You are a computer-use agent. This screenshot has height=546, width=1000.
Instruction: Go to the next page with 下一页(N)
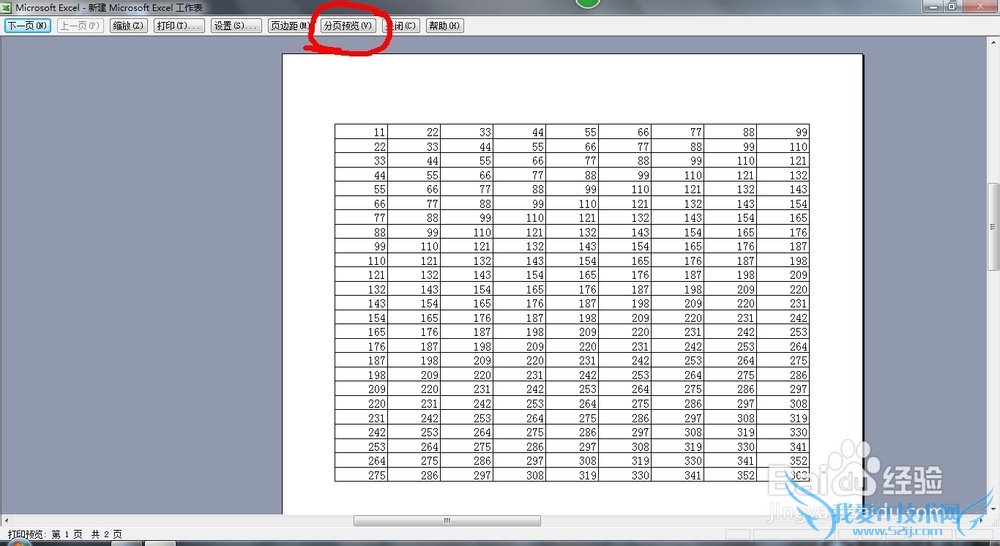coord(27,26)
